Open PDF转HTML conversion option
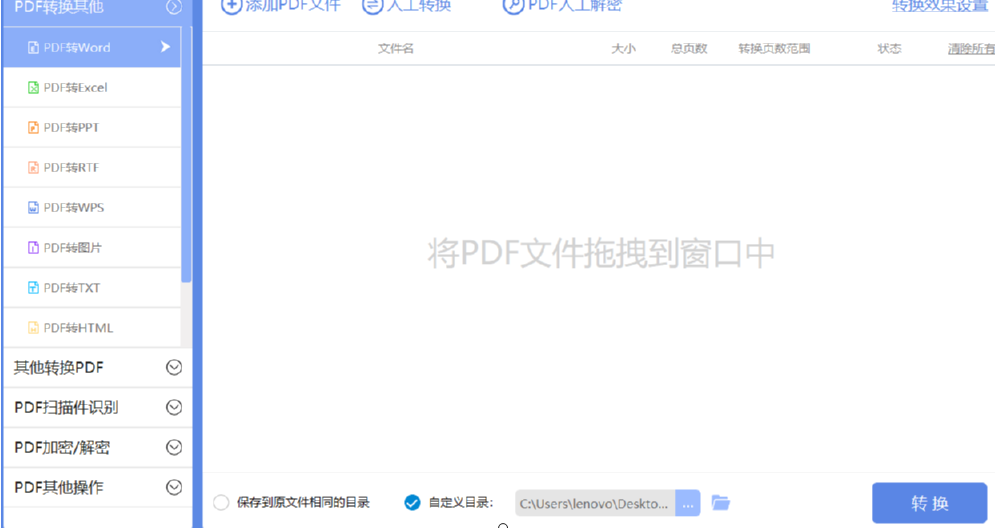 pyautogui.click(x=92, y=328)
